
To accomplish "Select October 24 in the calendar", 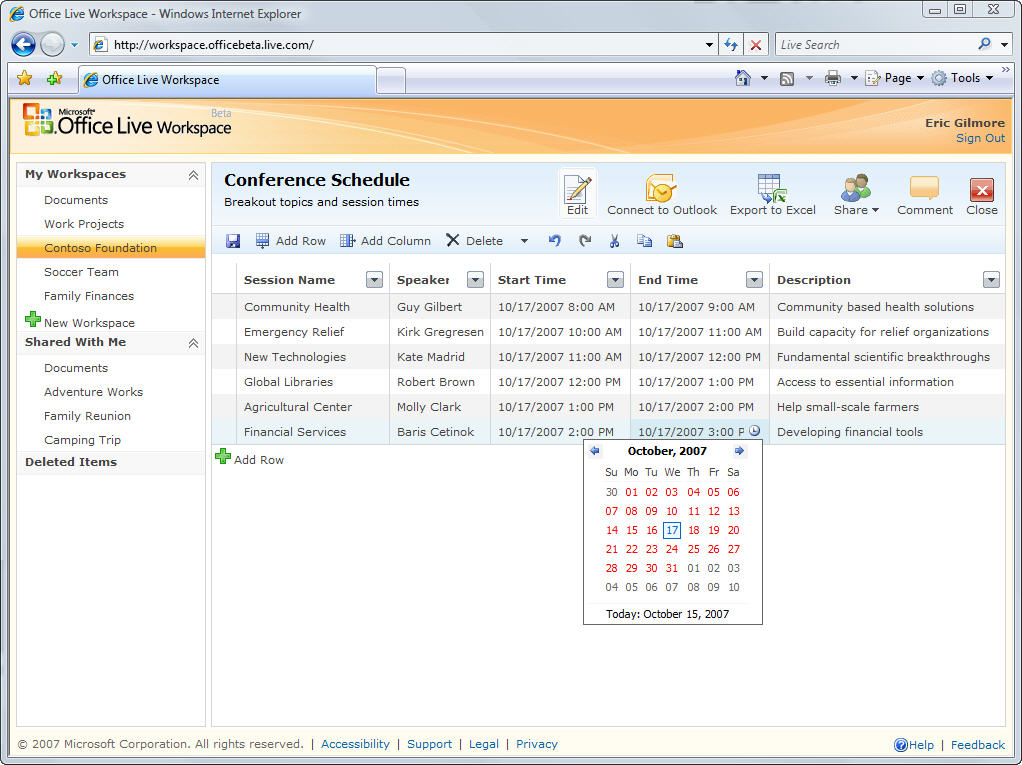I will tap(672, 549).
